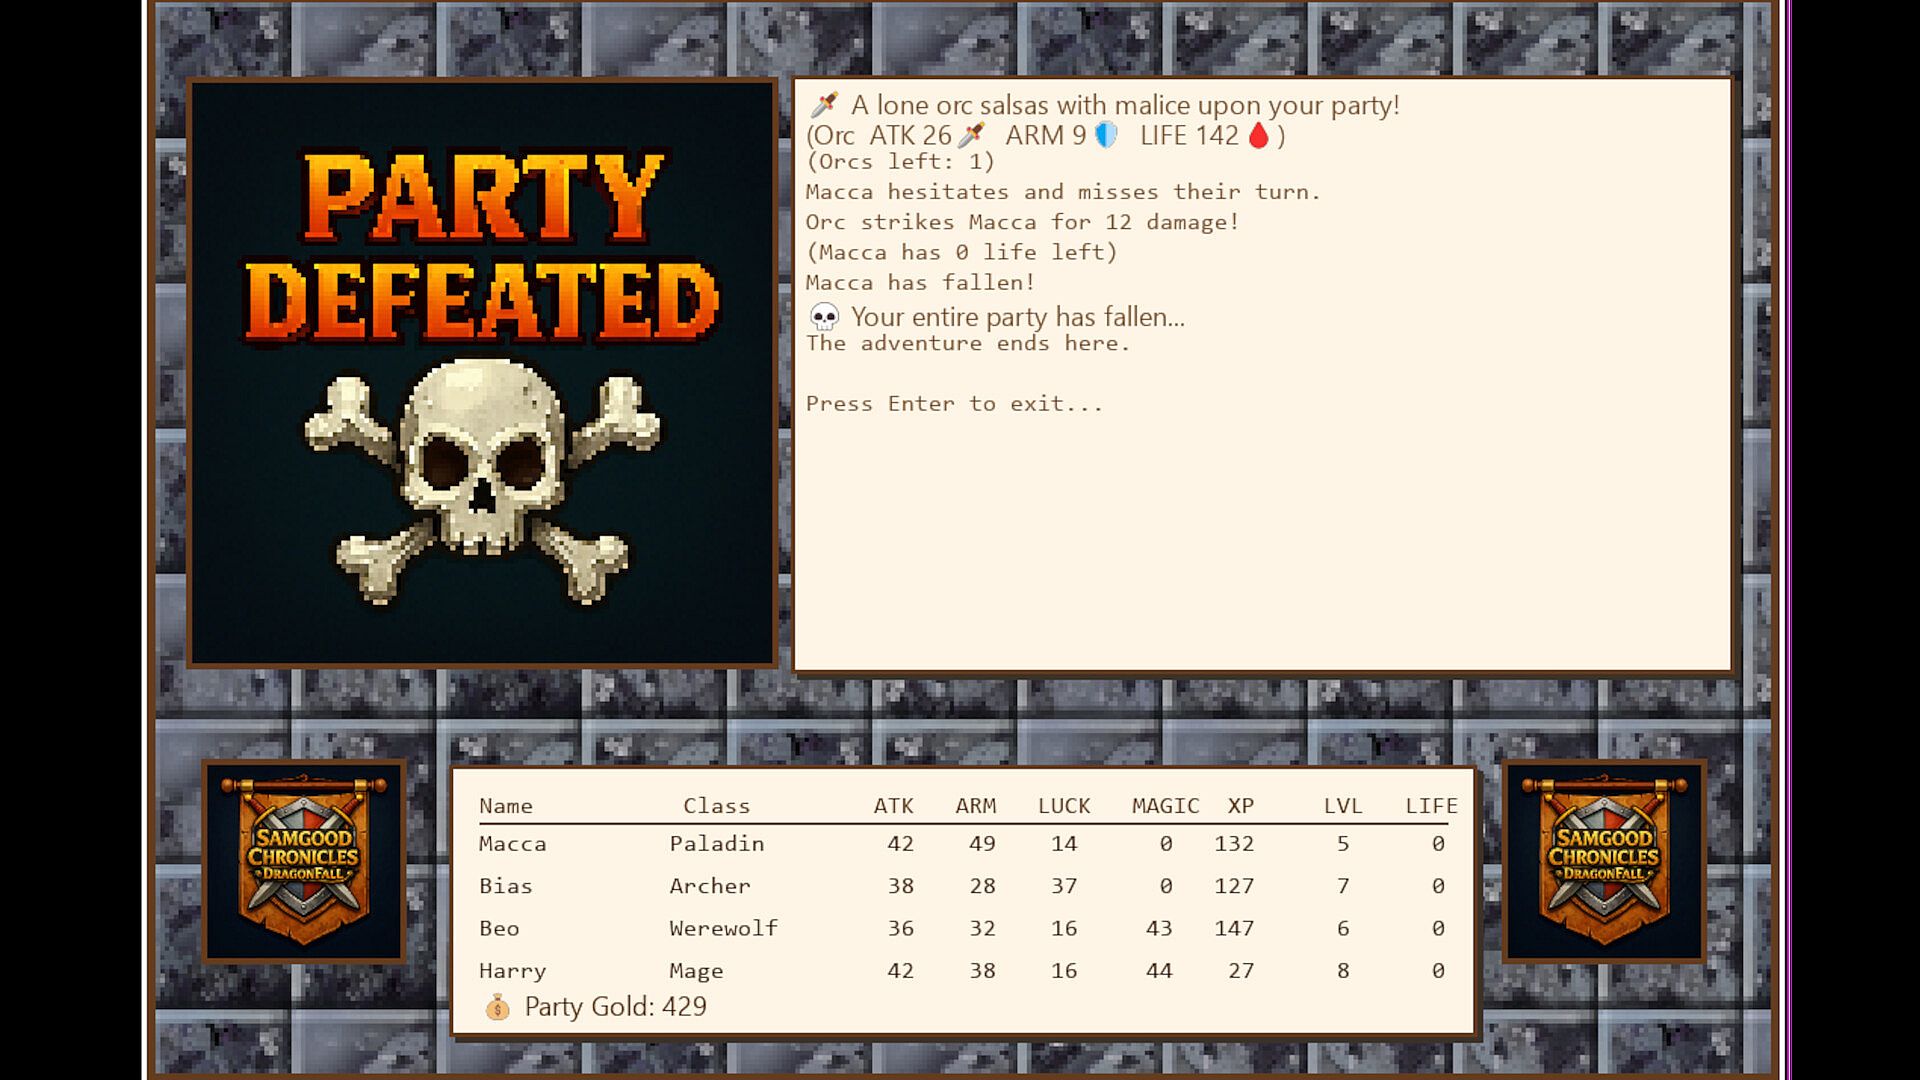Click the sword icon after ATK 26
The width and height of the screenshot is (1920, 1080).
971,135
